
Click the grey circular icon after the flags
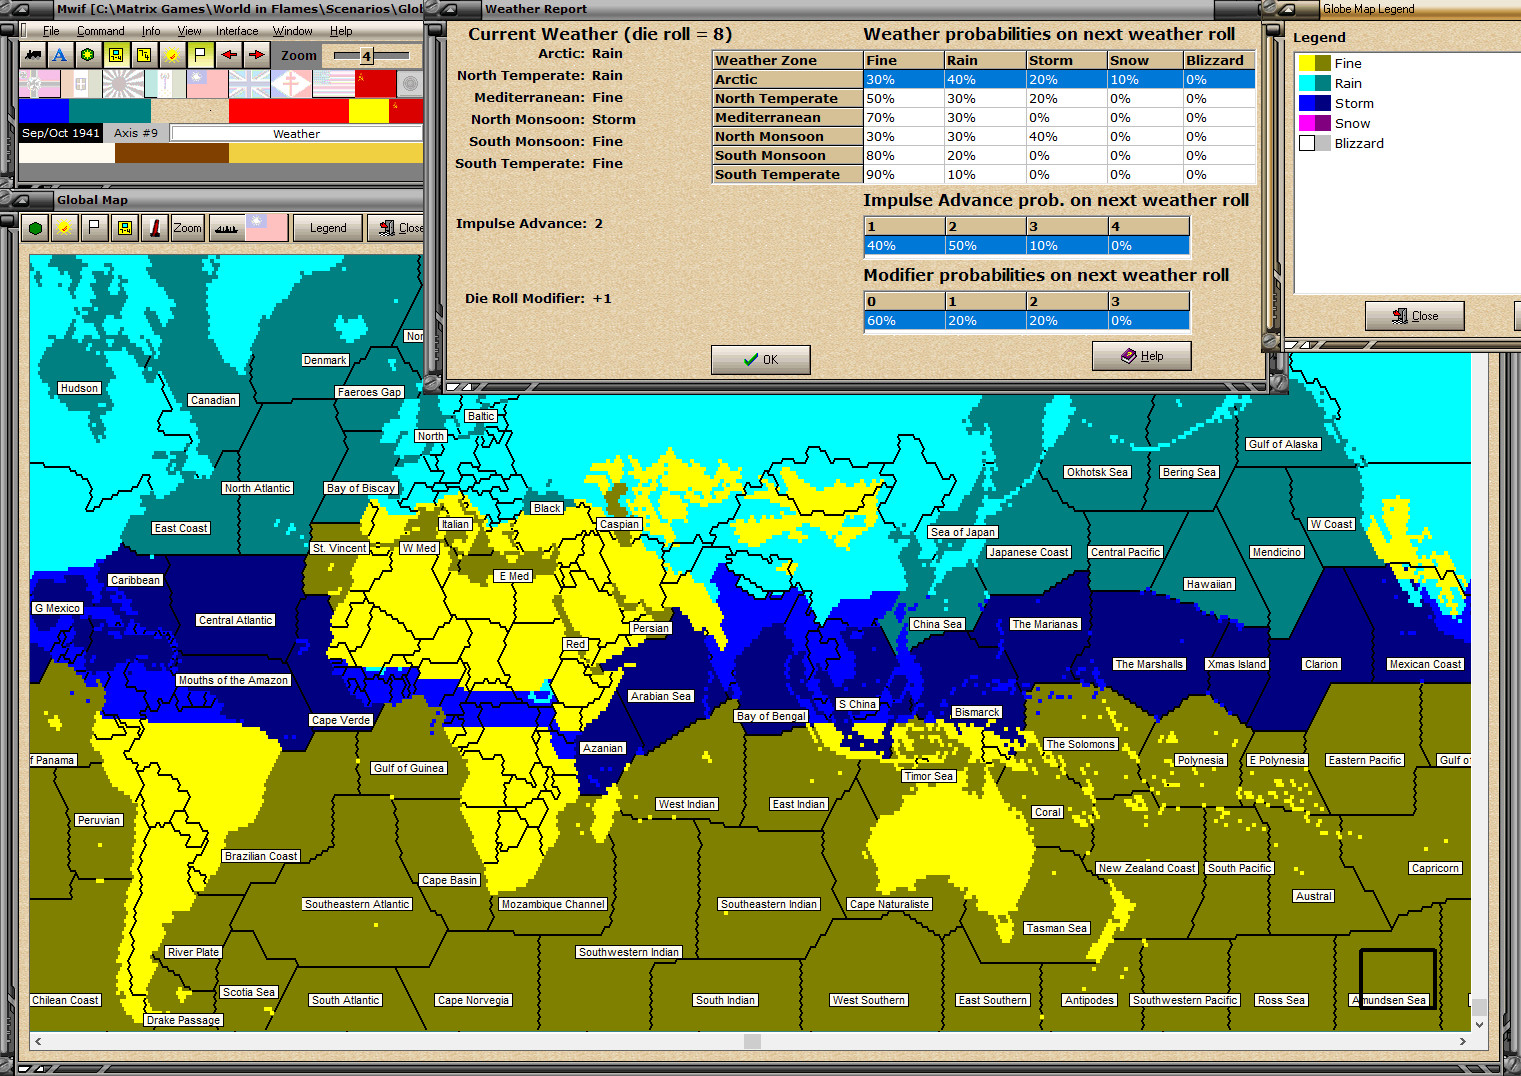[x=410, y=83]
